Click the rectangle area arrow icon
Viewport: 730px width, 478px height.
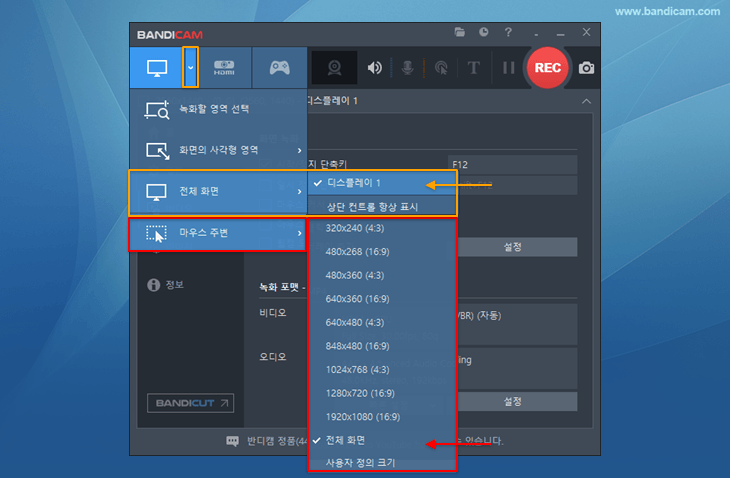pyautogui.click(x=158, y=151)
